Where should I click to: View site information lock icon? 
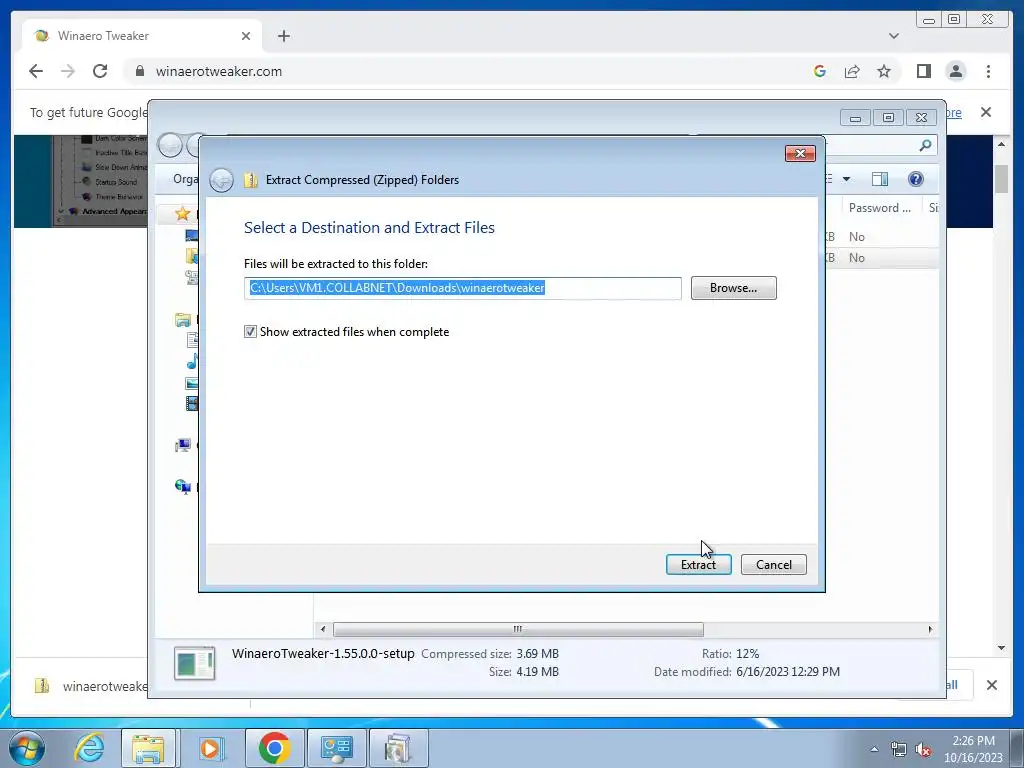coord(140,71)
